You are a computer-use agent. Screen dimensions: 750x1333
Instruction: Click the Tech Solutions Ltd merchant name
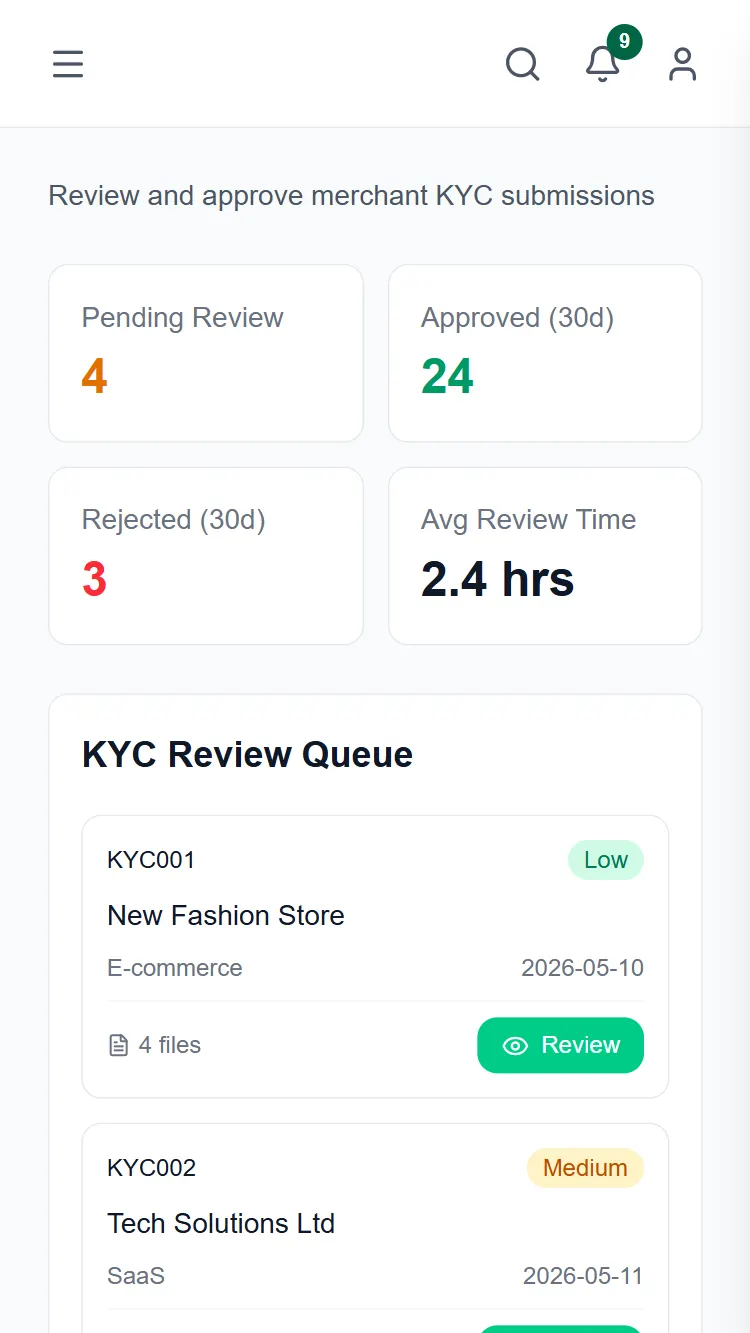tap(221, 1223)
